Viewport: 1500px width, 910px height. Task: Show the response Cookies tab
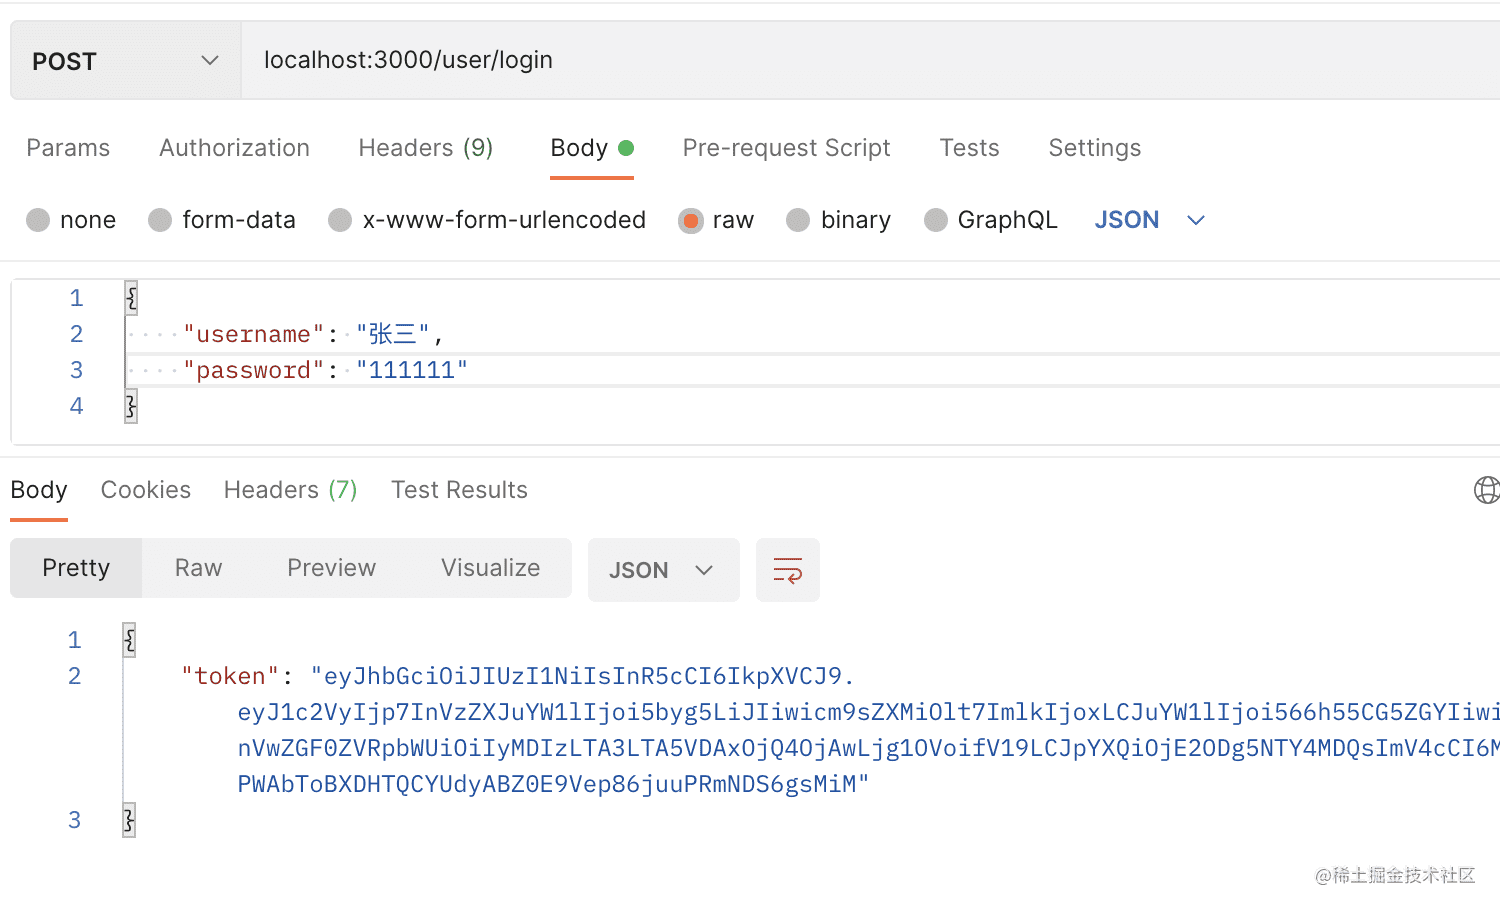click(146, 490)
